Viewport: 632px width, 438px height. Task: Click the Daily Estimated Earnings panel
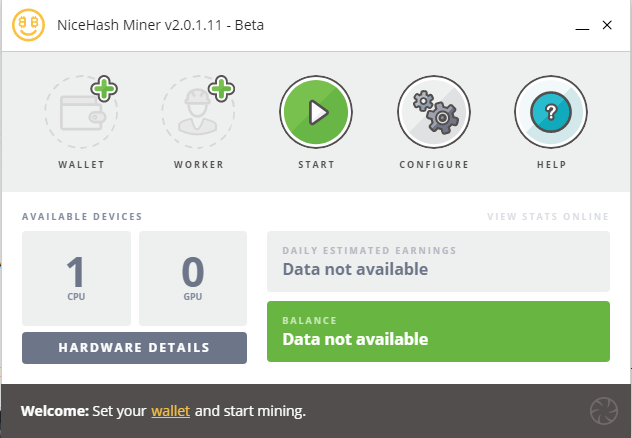[438, 261]
